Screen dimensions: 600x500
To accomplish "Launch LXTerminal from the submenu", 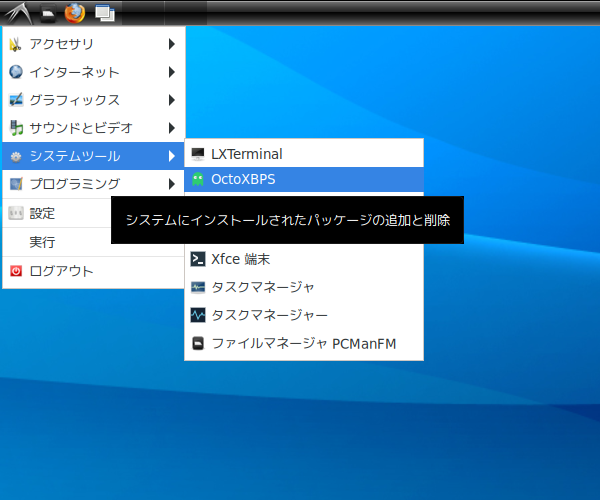I will pos(304,154).
